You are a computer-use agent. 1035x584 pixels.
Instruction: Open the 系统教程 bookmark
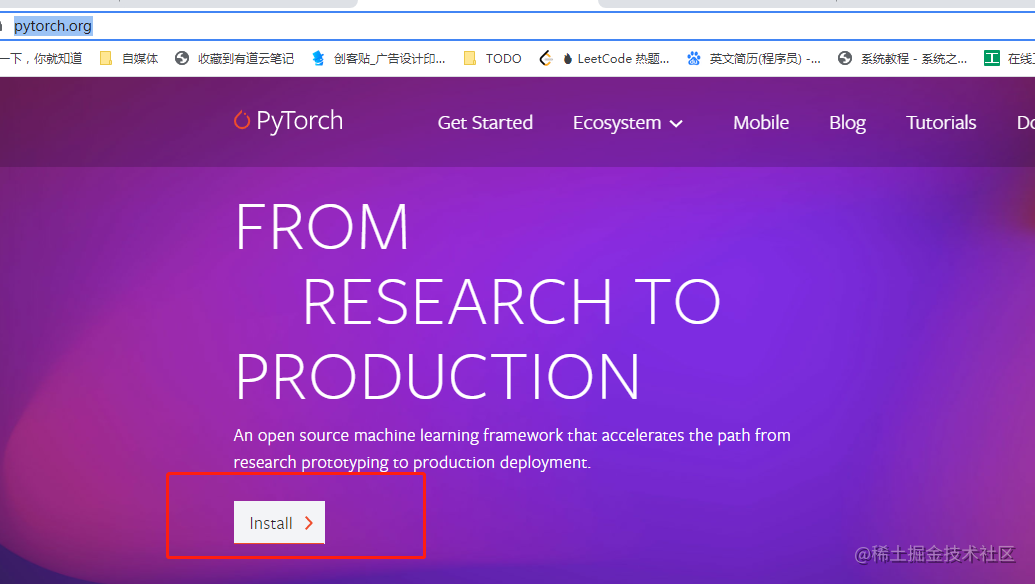[x=902, y=59]
